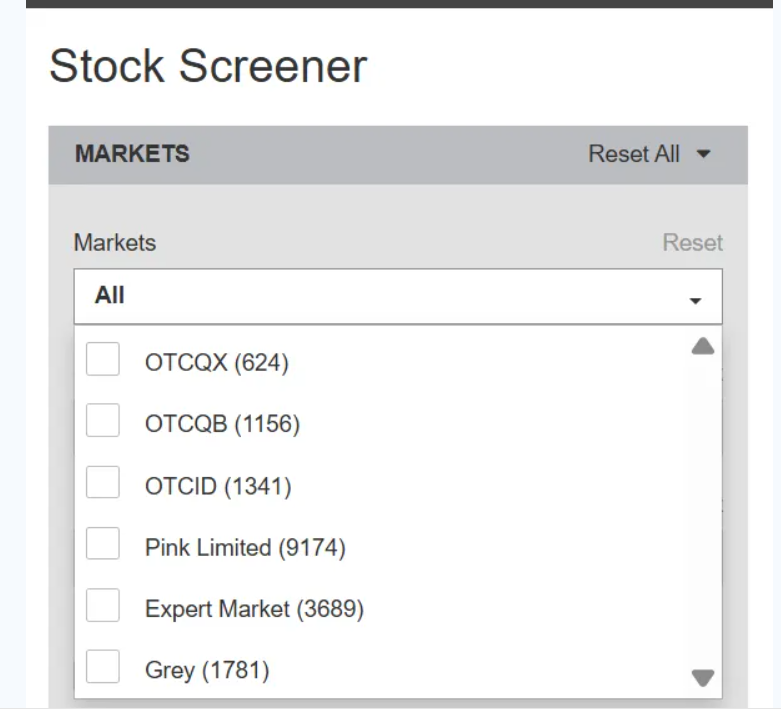This screenshot has height=715, width=781.
Task: Click the 'Grey (1781)' option text
Action: (x=207, y=670)
